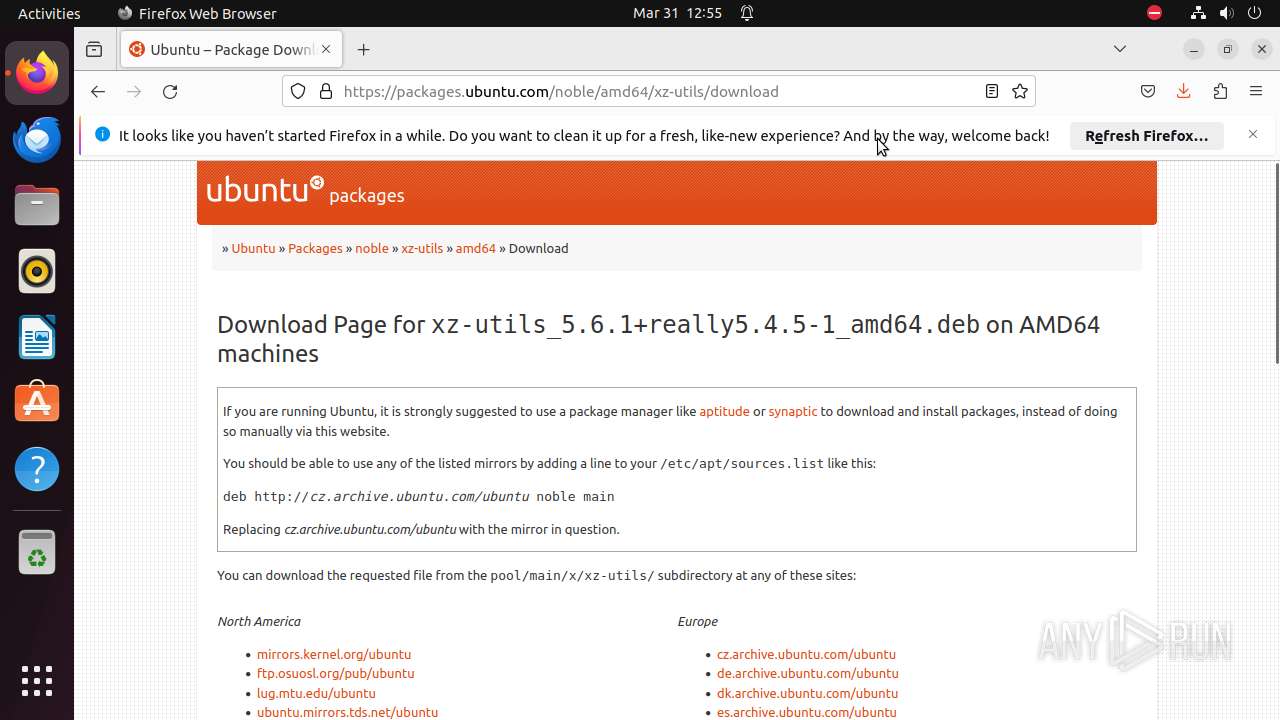Image resolution: width=1280 pixels, height=720 pixels.
Task: Reload the current page
Action: [x=170, y=91]
